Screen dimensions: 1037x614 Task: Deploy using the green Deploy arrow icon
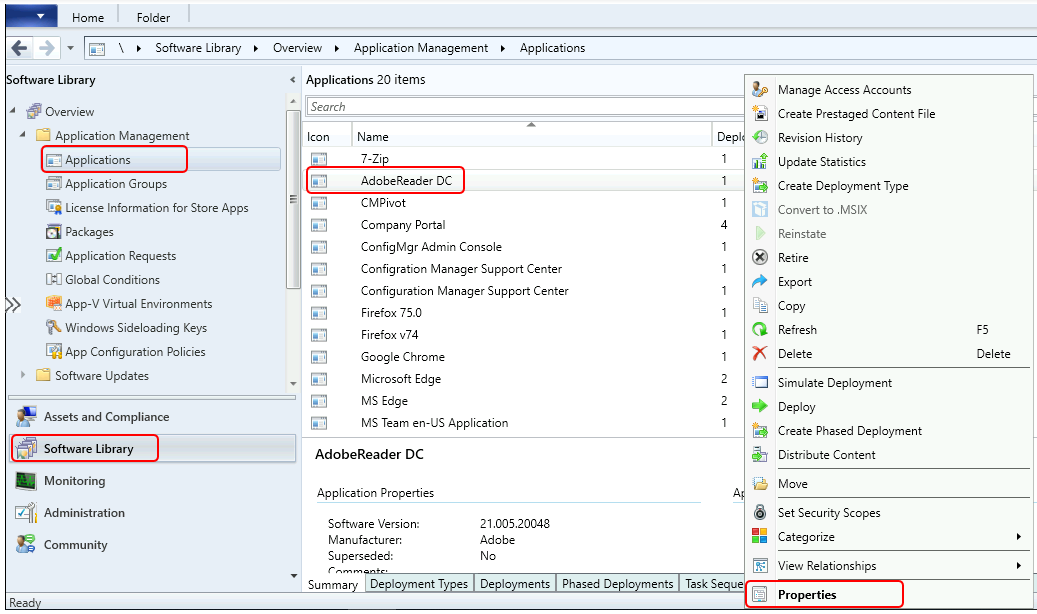[762, 406]
